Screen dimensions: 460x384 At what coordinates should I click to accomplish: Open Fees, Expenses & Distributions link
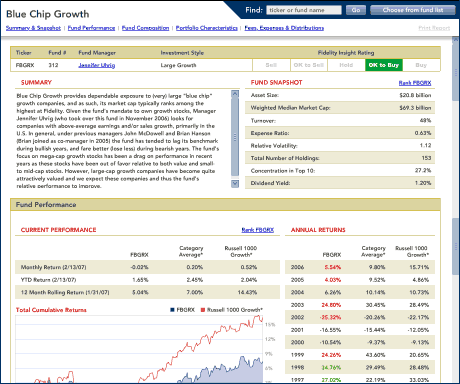click(x=284, y=28)
